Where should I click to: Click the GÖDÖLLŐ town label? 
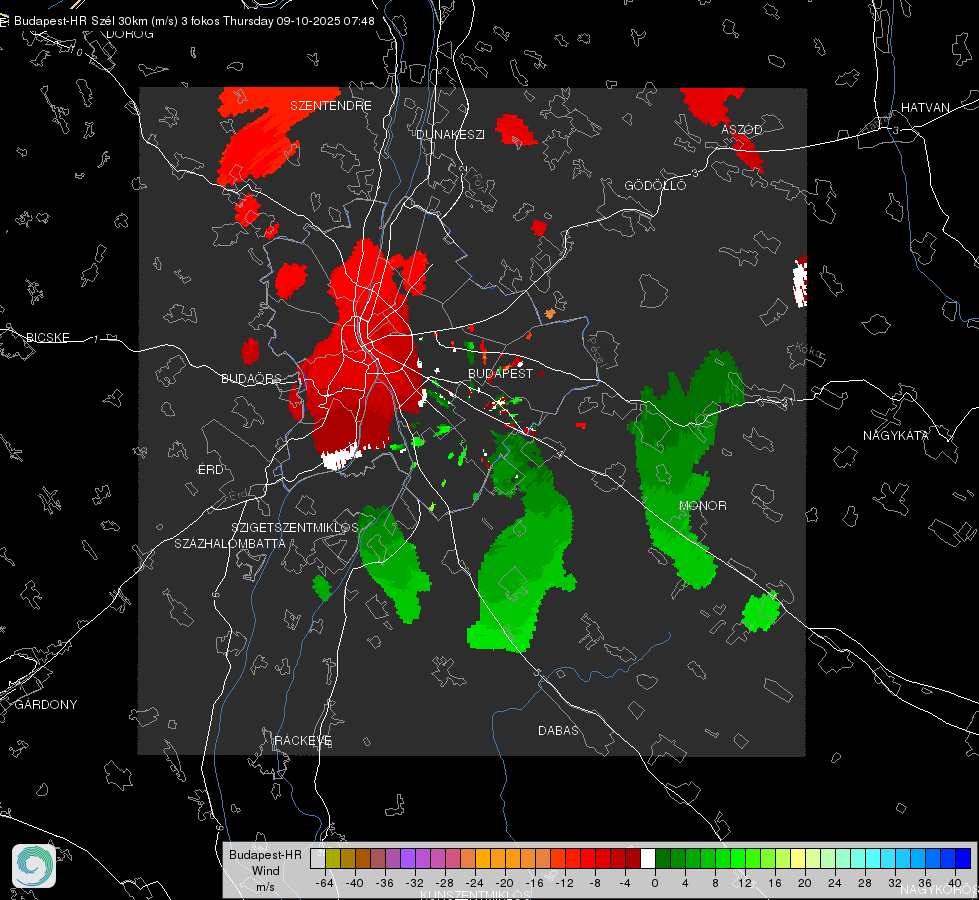(655, 185)
